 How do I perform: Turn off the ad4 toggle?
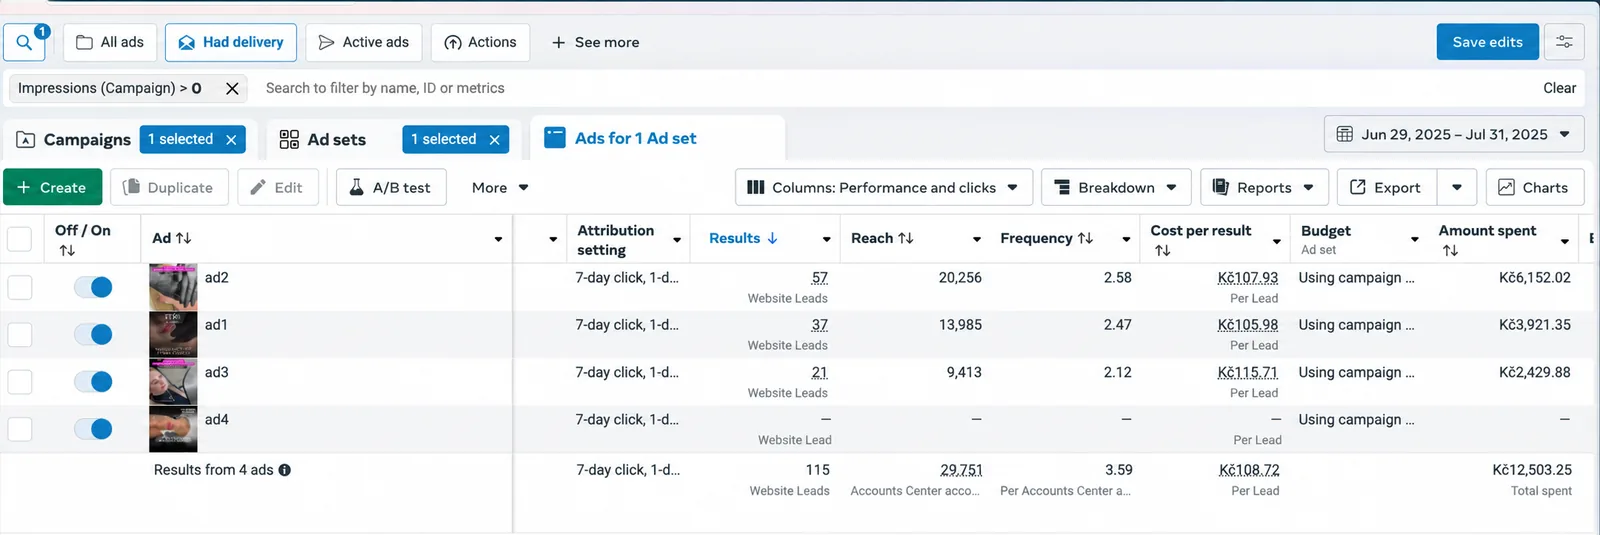pos(93,429)
